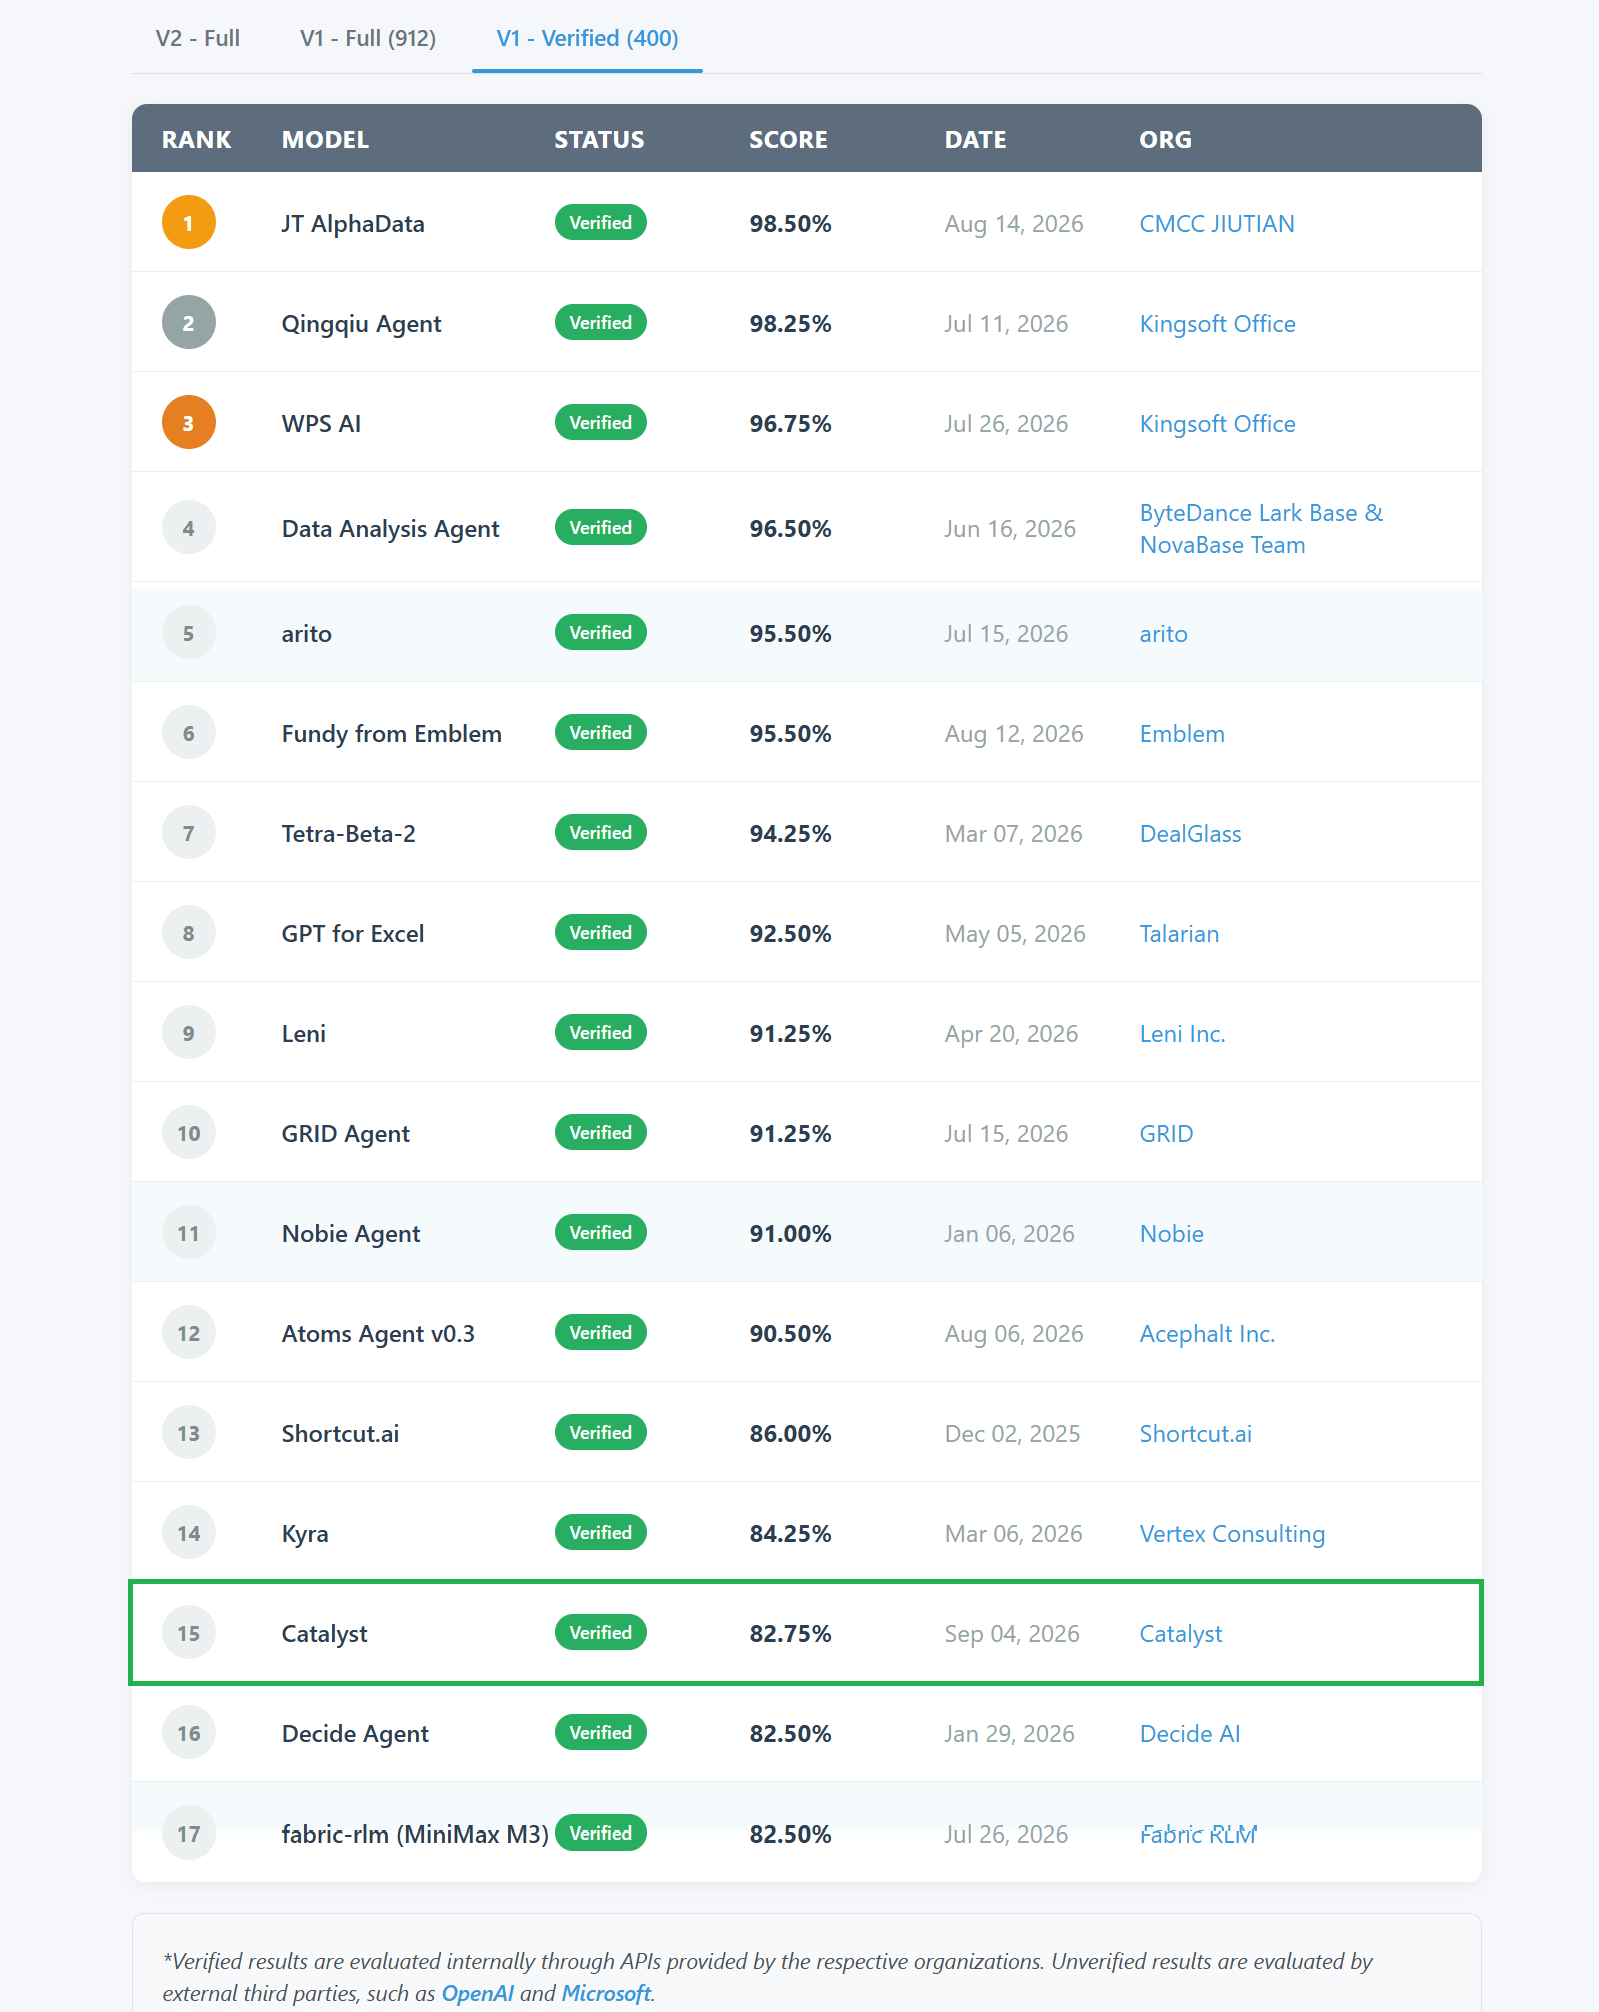Click the MODEL column header
The width and height of the screenshot is (1599, 2012).
click(326, 140)
